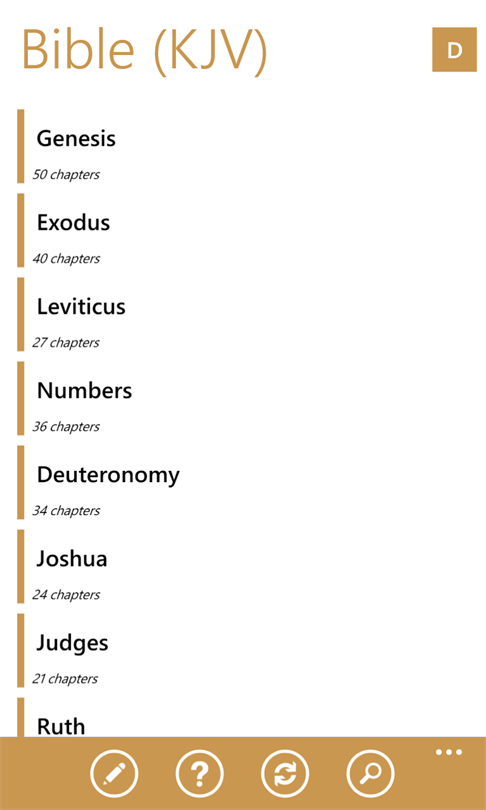Click the 27 chapters text for Leviticus
Viewport: 486px width, 810px height.
pyautogui.click(x=66, y=342)
